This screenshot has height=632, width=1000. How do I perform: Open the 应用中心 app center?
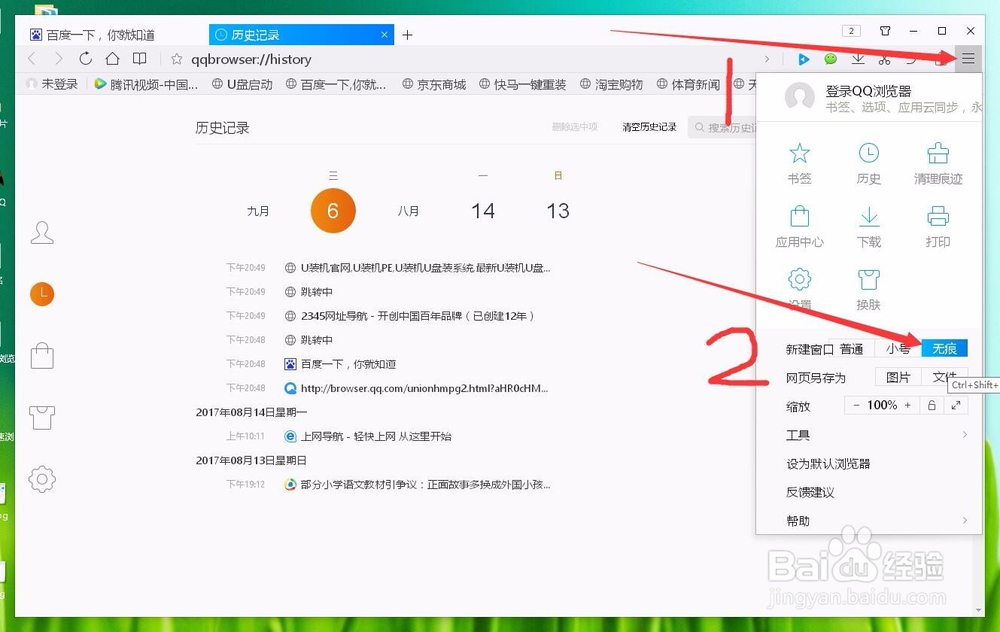click(x=798, y=228)
